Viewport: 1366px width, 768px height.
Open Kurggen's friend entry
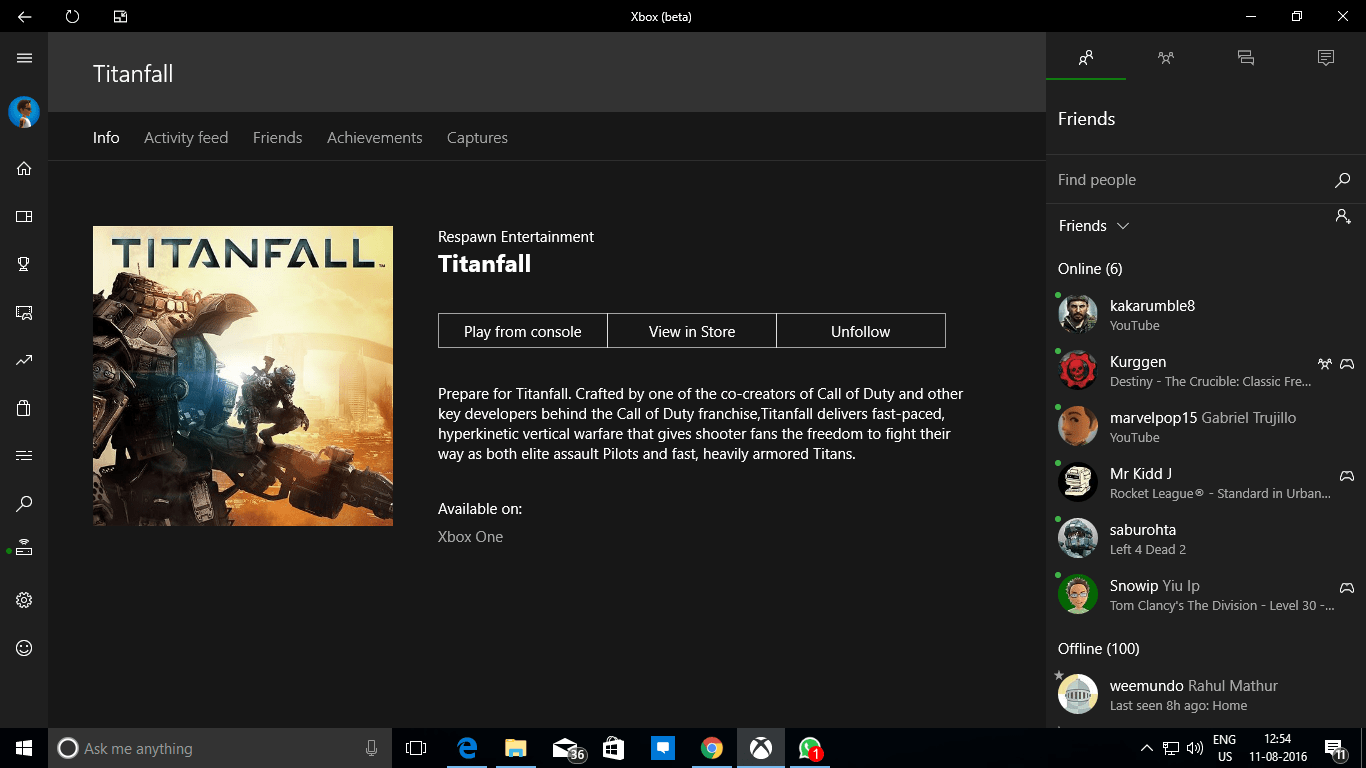pyautogui.click(x=1206, y=370)
